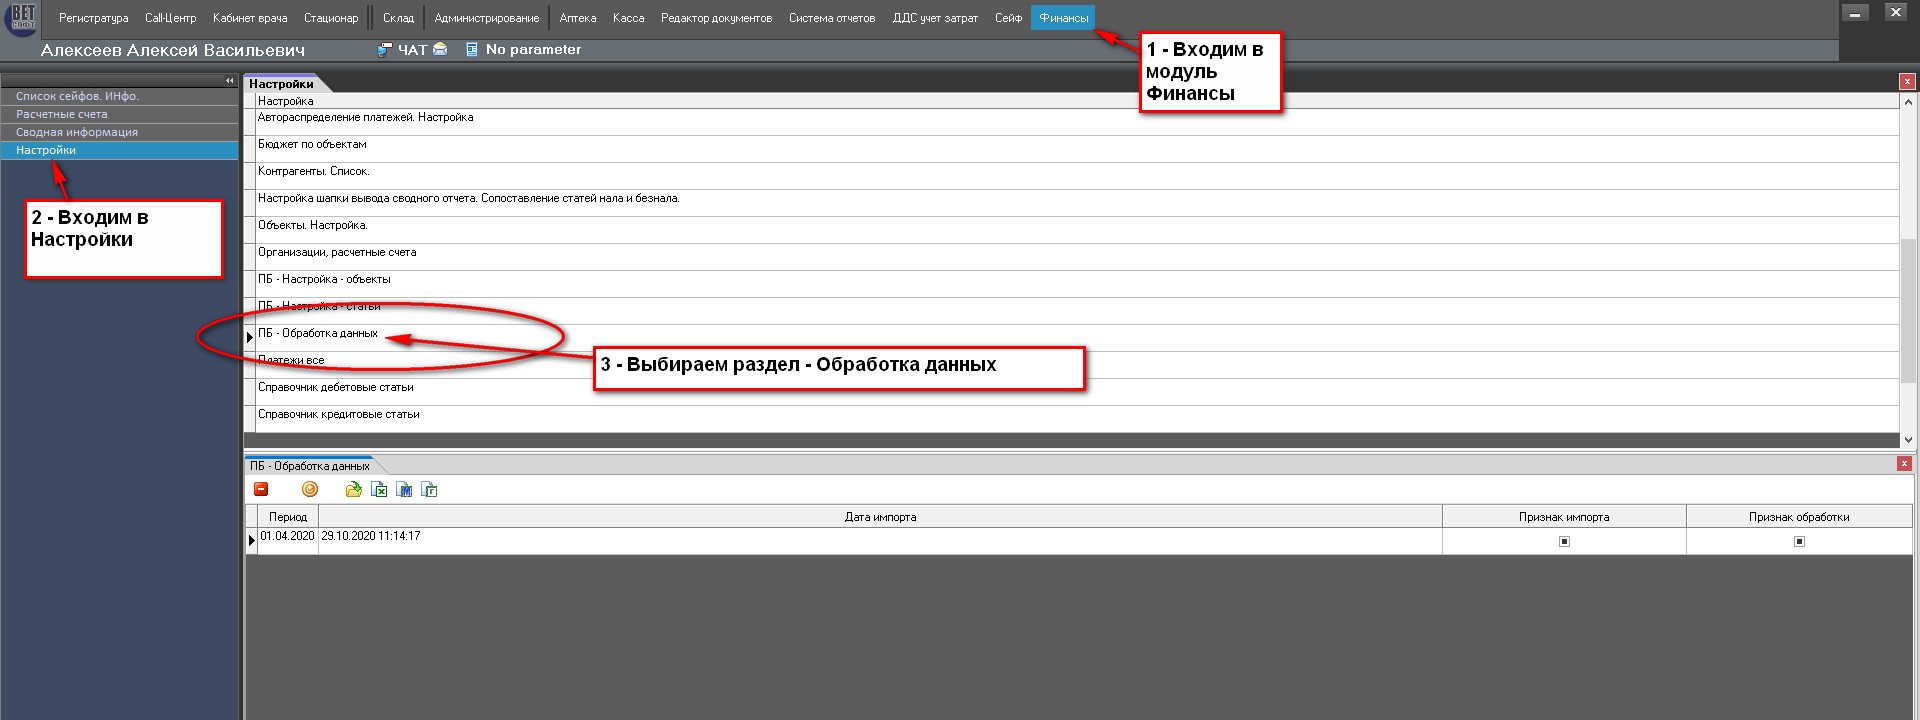1920x720 pixels.
Task: Select the Контрагенты. Список. row
Action: [313, 171]
